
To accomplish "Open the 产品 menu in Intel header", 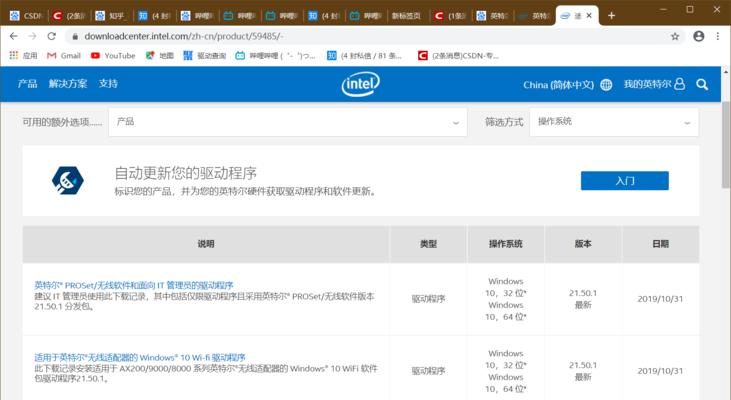I will tap(28, 84).
